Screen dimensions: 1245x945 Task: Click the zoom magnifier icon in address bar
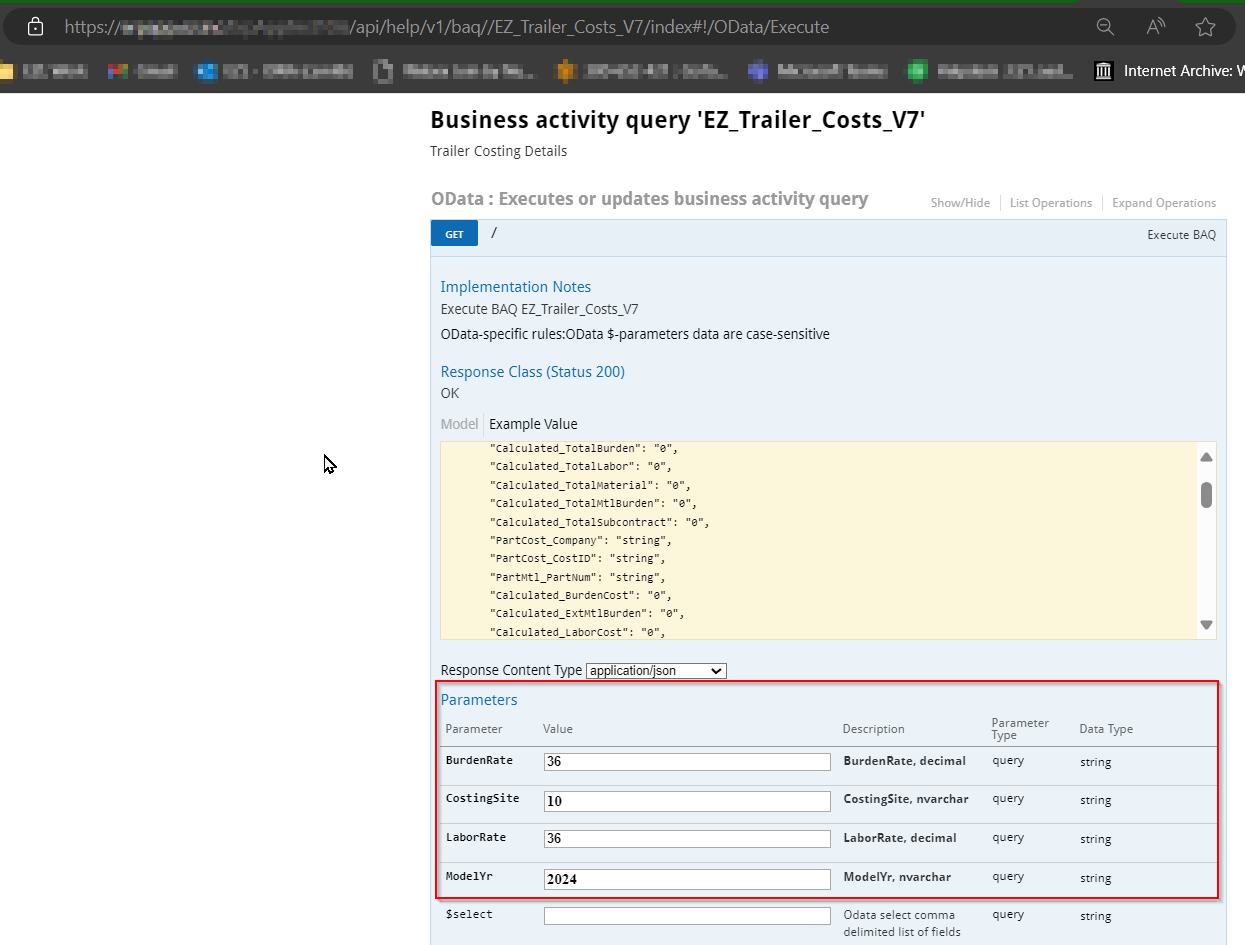coord(1105,27)
